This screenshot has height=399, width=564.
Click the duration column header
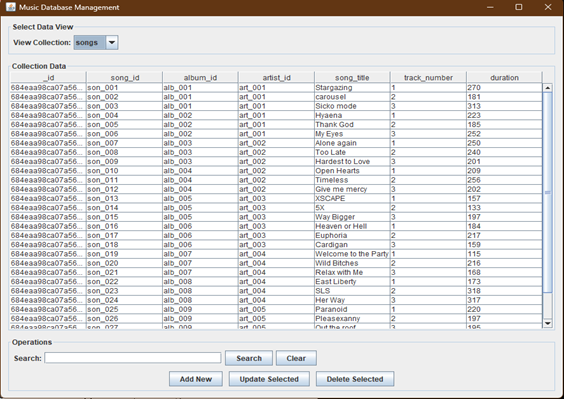pos(504,78)
